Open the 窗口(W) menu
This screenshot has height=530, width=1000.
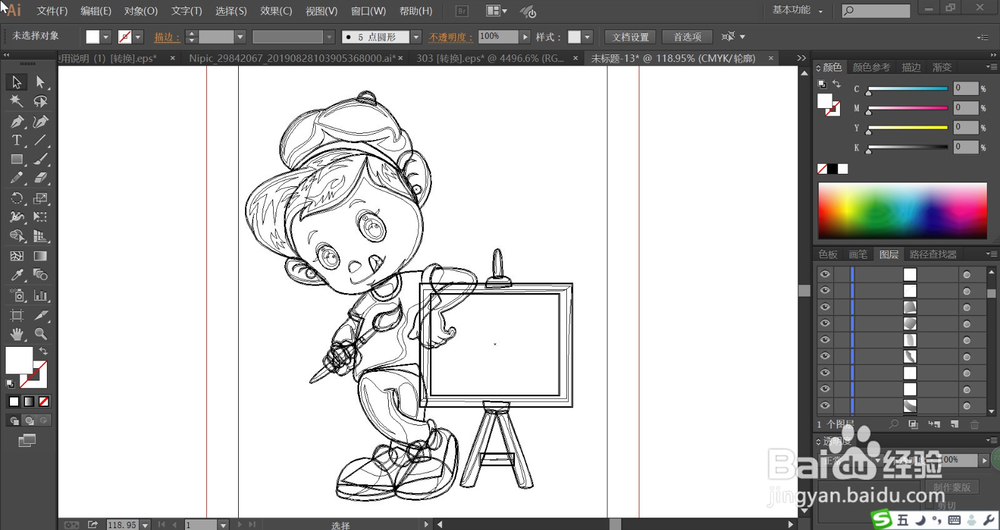click(x=369, y=11)
